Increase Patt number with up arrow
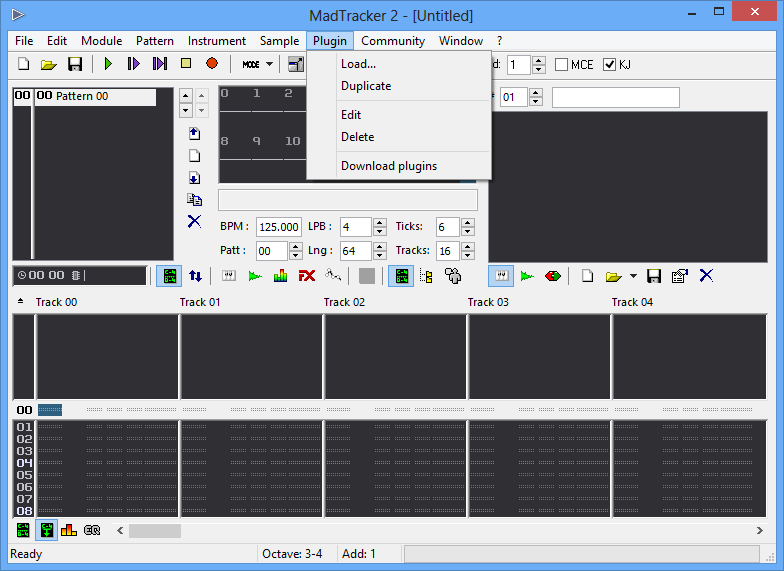This screenshot has height=571, width=784. pos(296,246)
